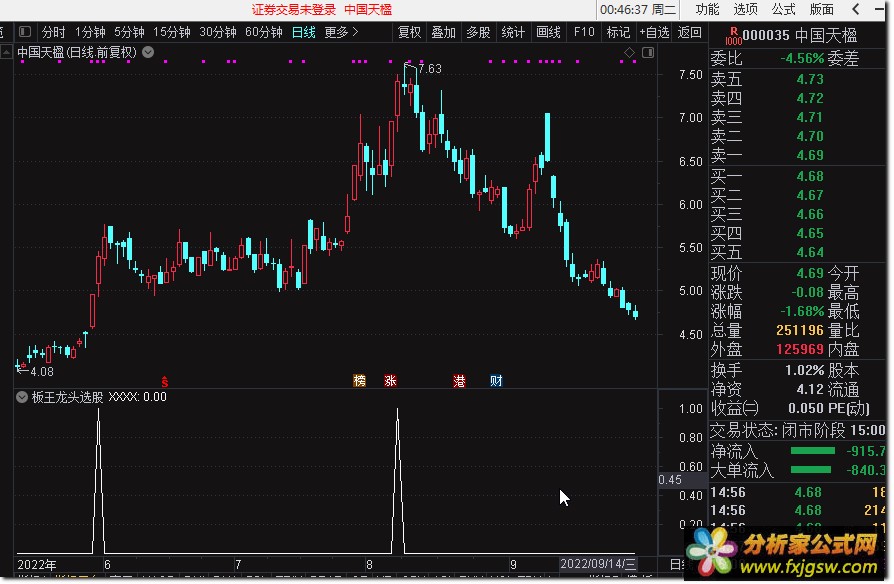894x584 pixels.
Task: Click the 外盘 value 125969
Action: pyautogui.click(x=800, y=349)
